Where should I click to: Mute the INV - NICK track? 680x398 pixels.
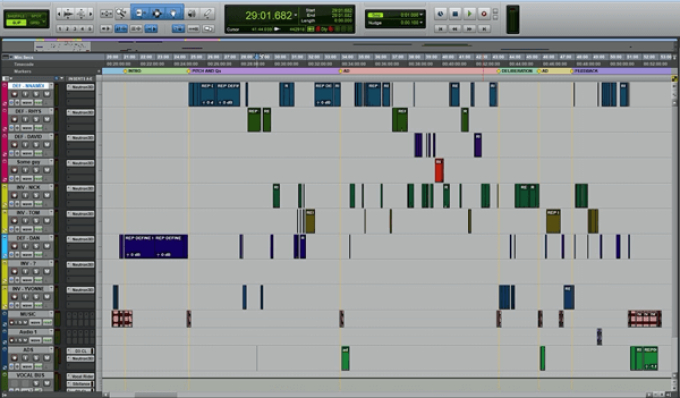[x=46, y=196]
